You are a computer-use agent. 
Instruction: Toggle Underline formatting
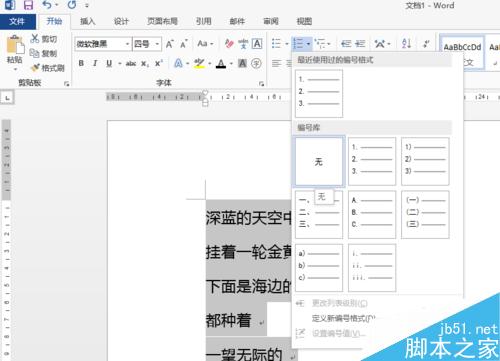click(109, 63)
